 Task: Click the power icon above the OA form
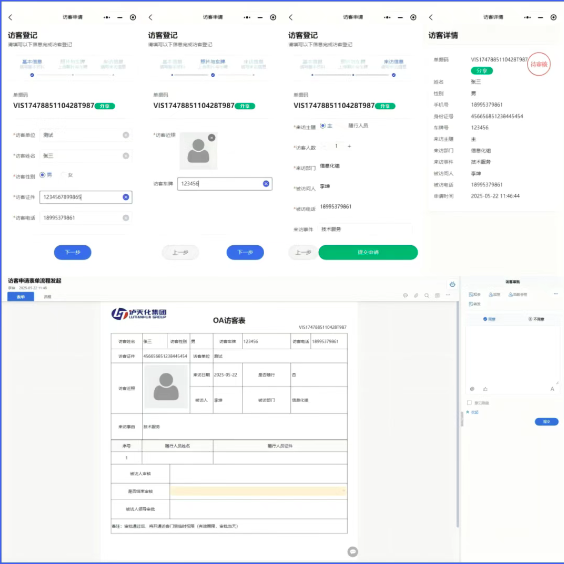coord(452,284)
